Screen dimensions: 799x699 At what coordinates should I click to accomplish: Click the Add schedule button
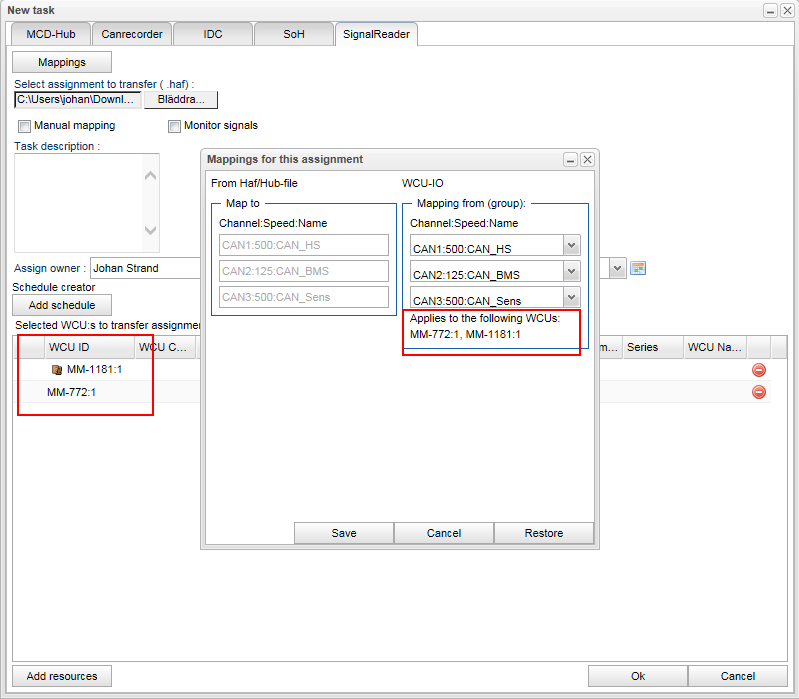tap(62, 305)
